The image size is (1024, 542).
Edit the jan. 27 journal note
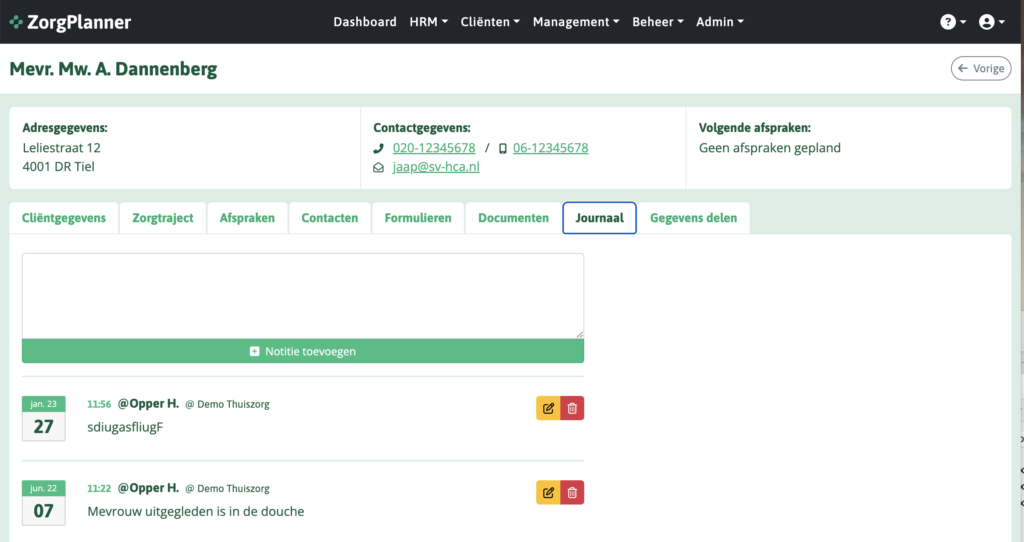pyautogui.click(x=548, y=408)
